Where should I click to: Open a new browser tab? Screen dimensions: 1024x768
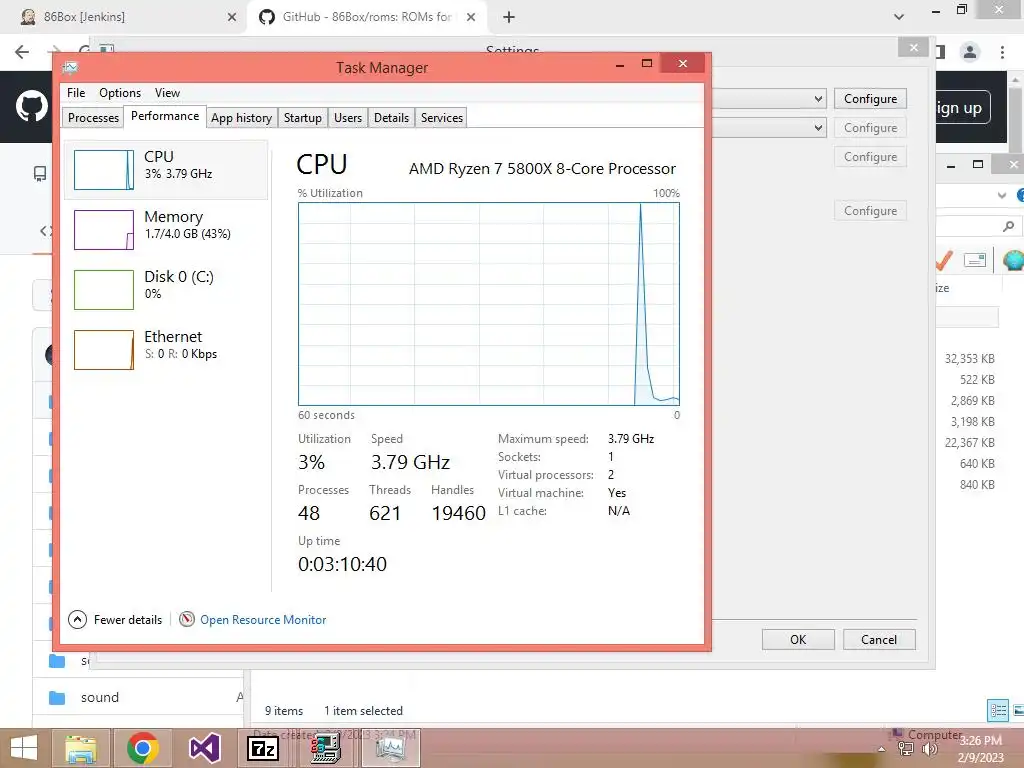(x=509, y=17)
